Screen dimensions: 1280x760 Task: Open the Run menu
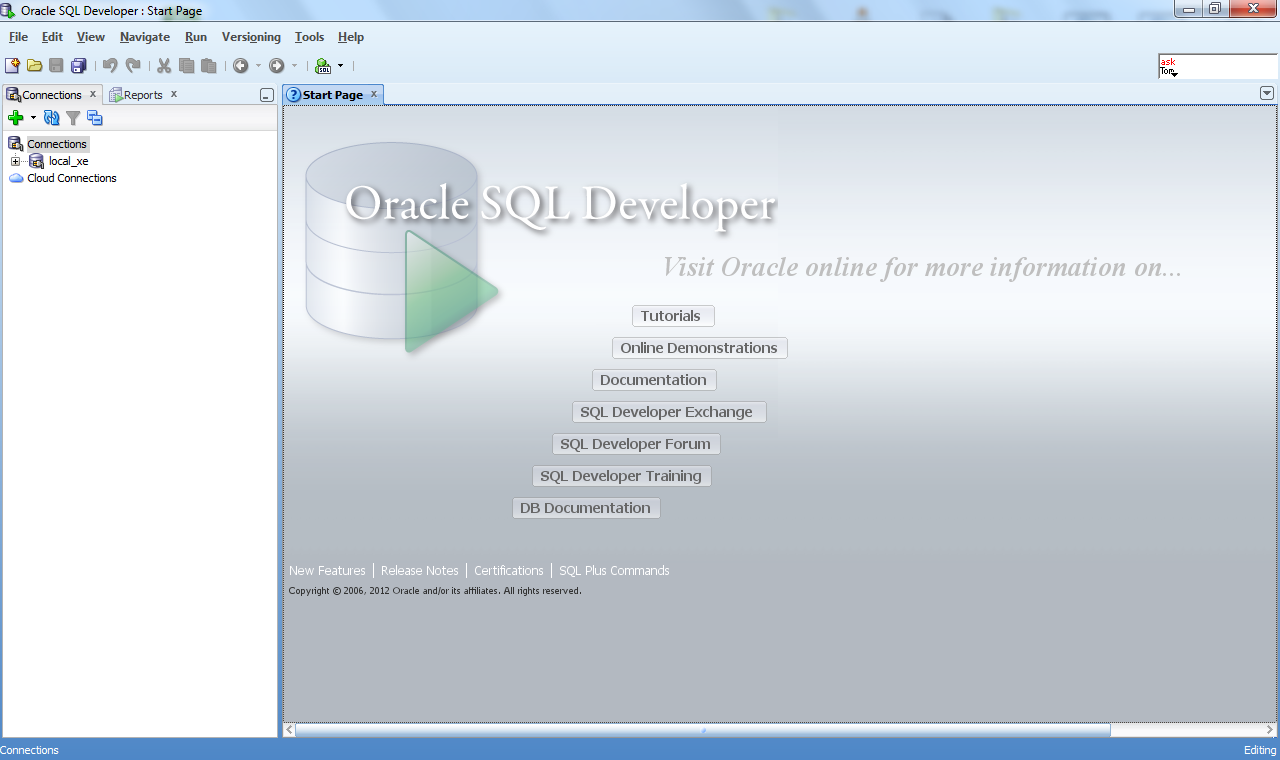[x=196, y=37]
